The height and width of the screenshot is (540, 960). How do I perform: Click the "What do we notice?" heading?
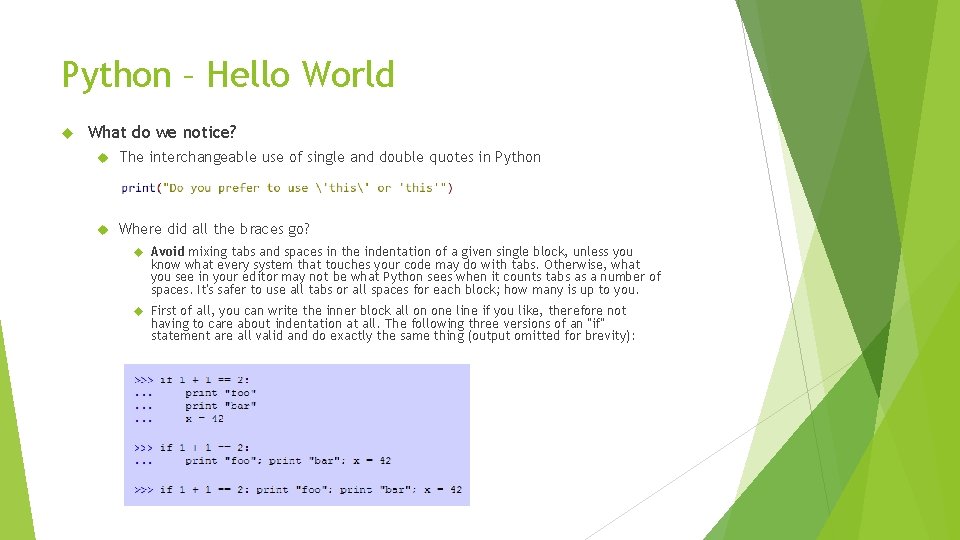pos(162,132)
